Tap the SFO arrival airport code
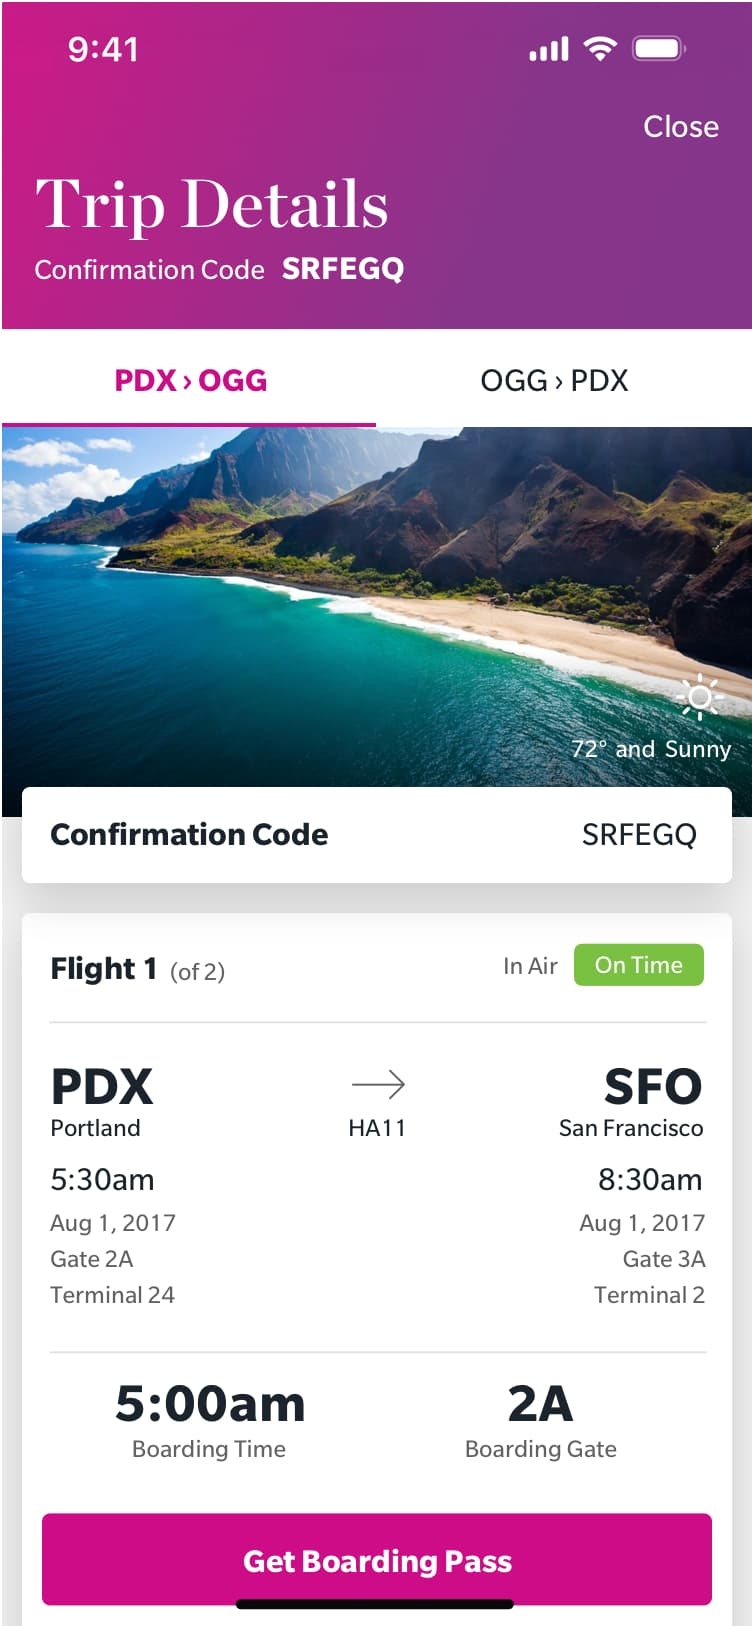The width and height of the screenshot is (752, 1626). point(653,1087)
